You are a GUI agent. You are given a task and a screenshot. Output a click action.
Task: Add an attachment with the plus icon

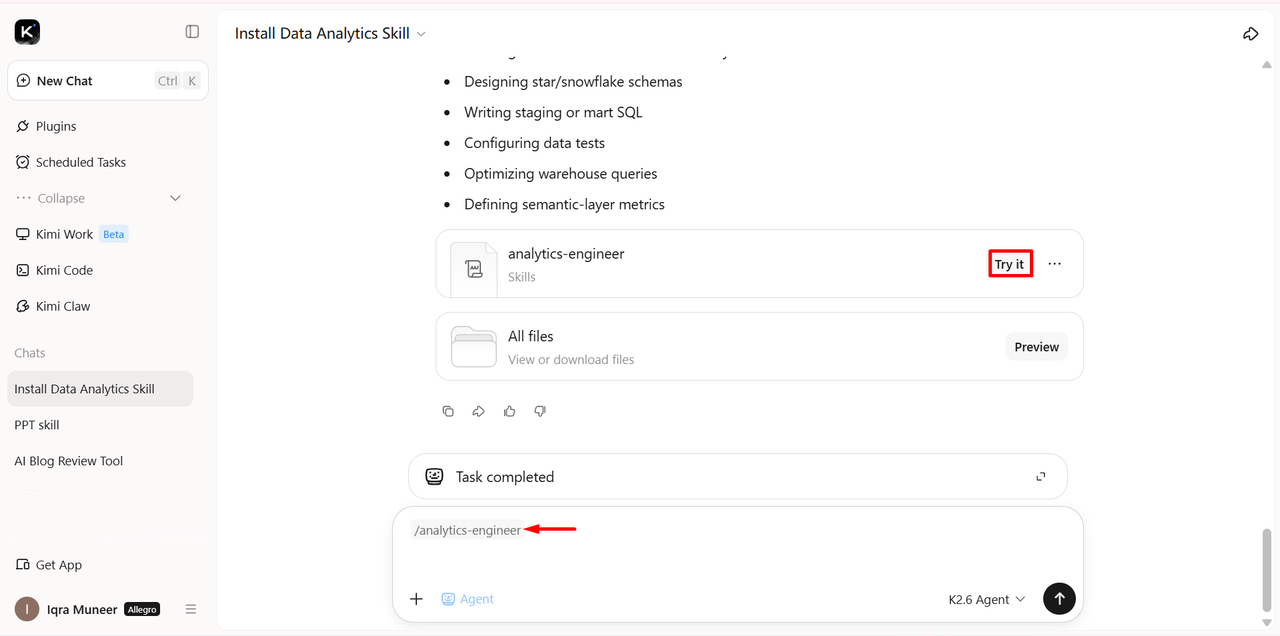pos(417,599)
